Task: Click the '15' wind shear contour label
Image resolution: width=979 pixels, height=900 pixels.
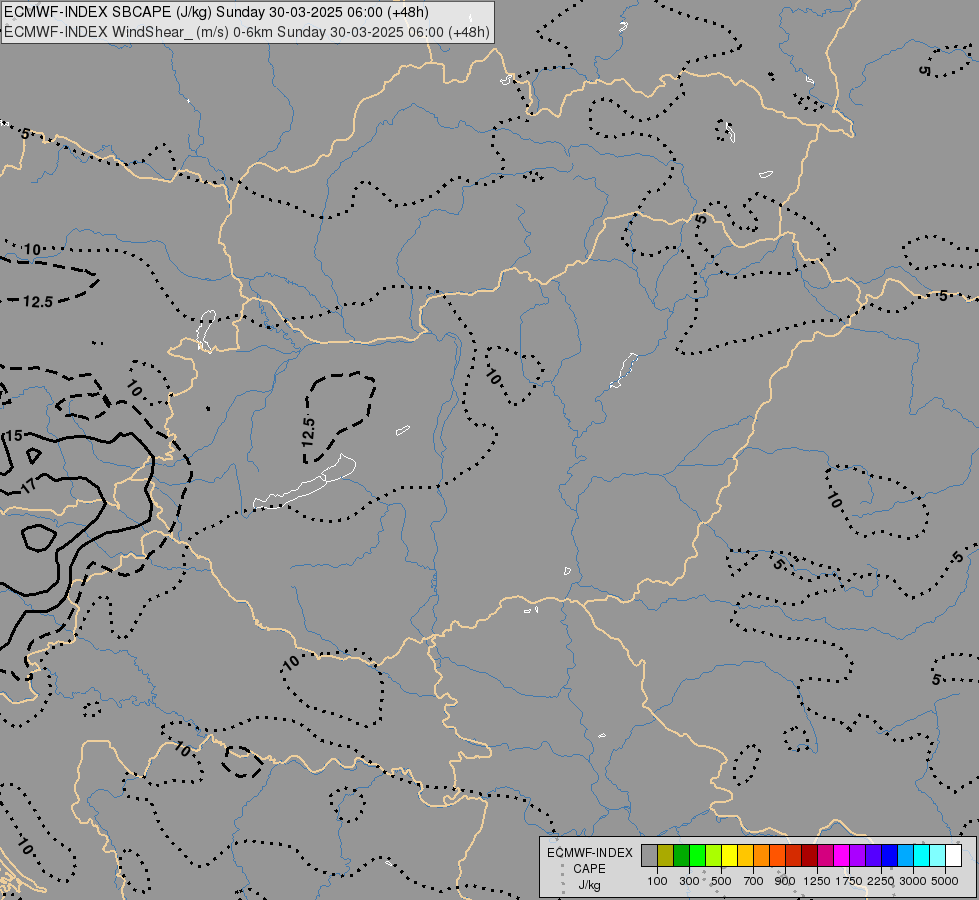Action: [14, 435]
